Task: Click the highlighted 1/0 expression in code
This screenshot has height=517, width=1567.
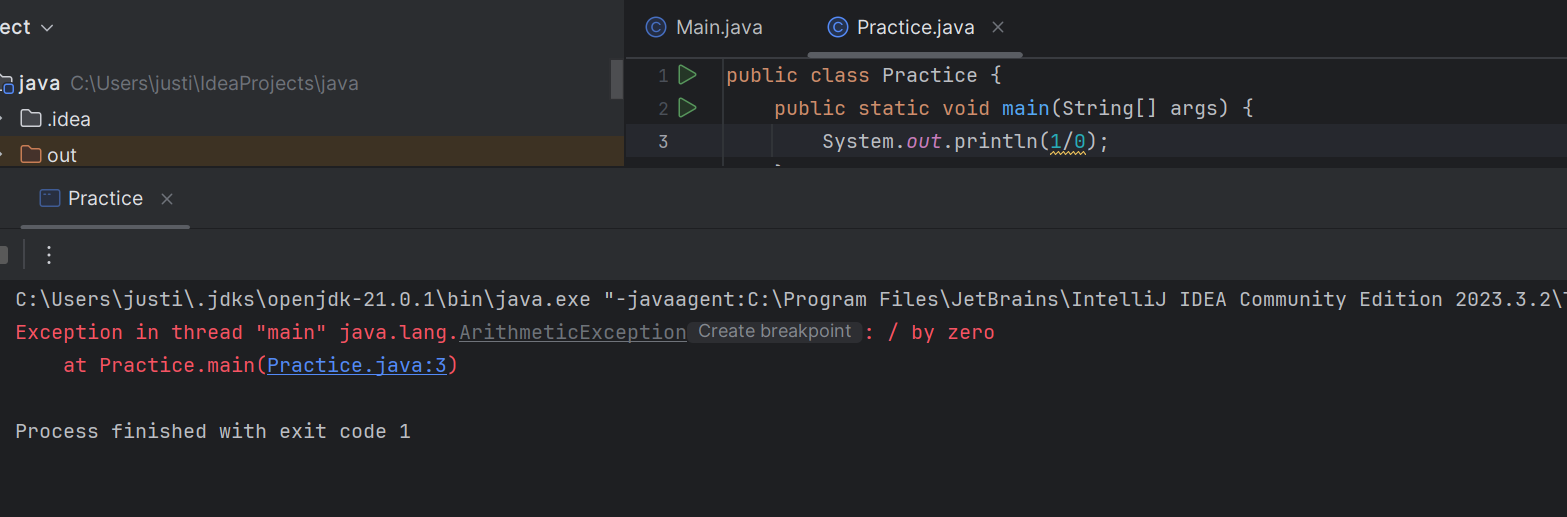Action: [1067, 142]
